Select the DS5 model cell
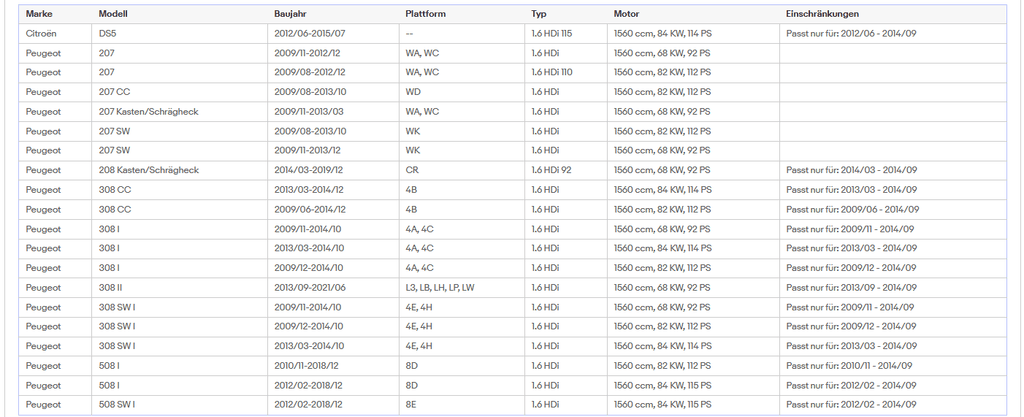This screenshot has height=417, width=1024. (x=180, y=33)
